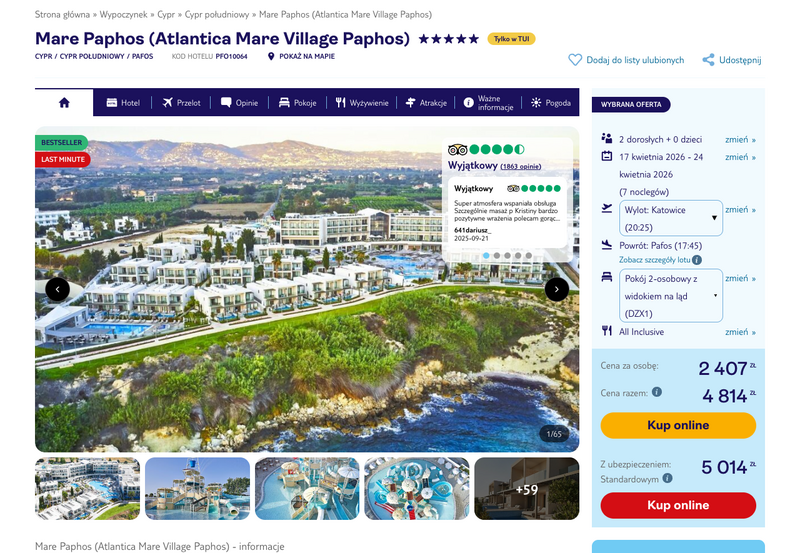
Task: Select the third review carousel dot
Action: click(507, 256)
